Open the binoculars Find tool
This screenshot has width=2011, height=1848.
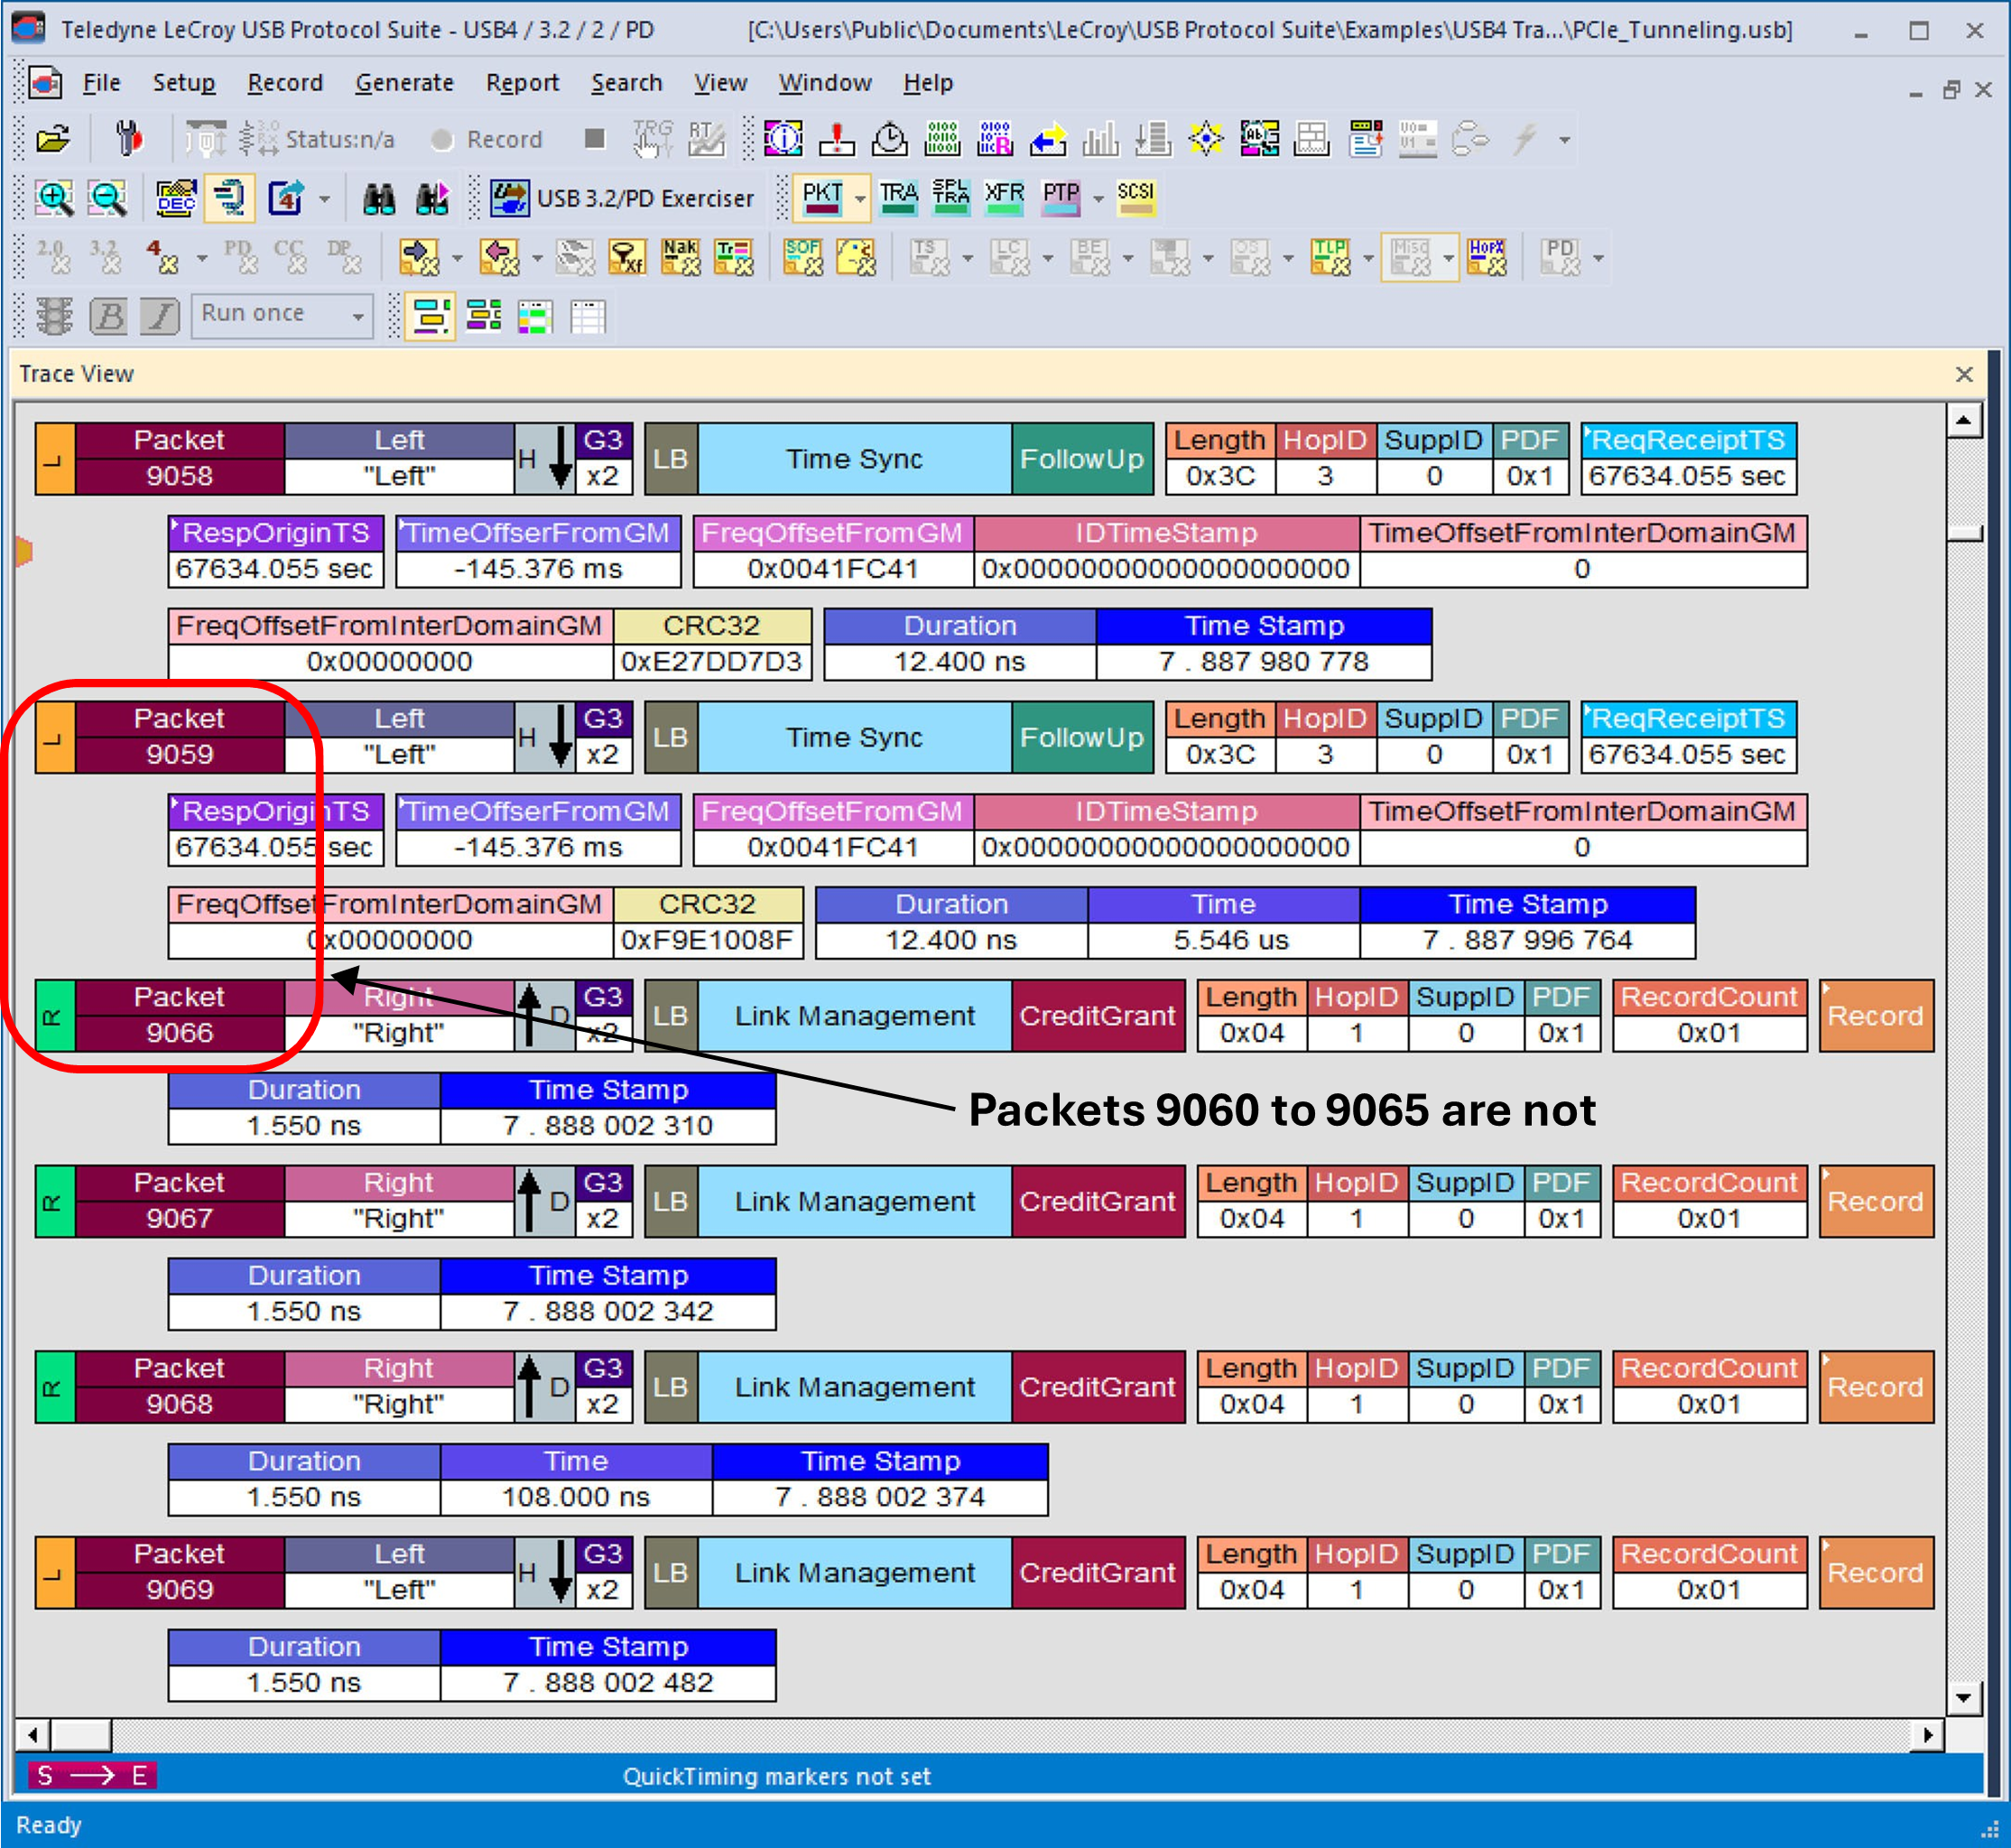tap(379, 198)
